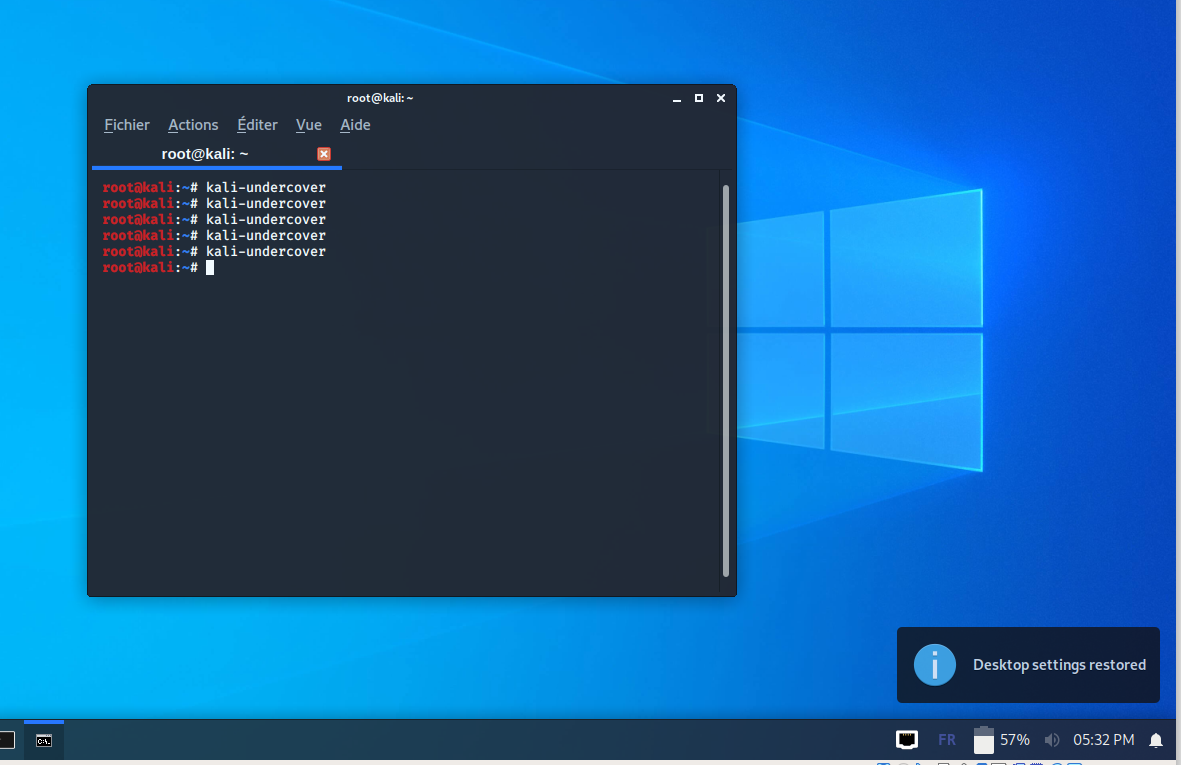Click the Desktop settings restored notification
Screen dimensions: 1181x765
[1028, 665]
